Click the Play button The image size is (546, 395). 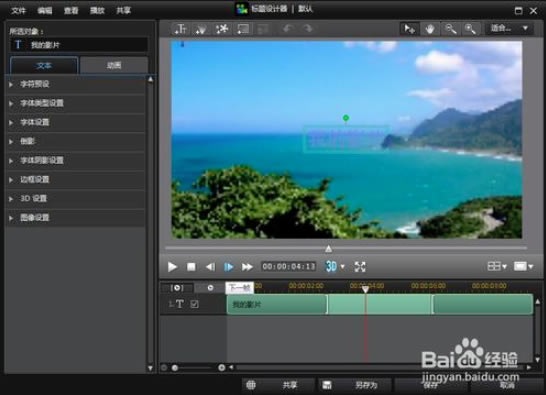point(172,267)
